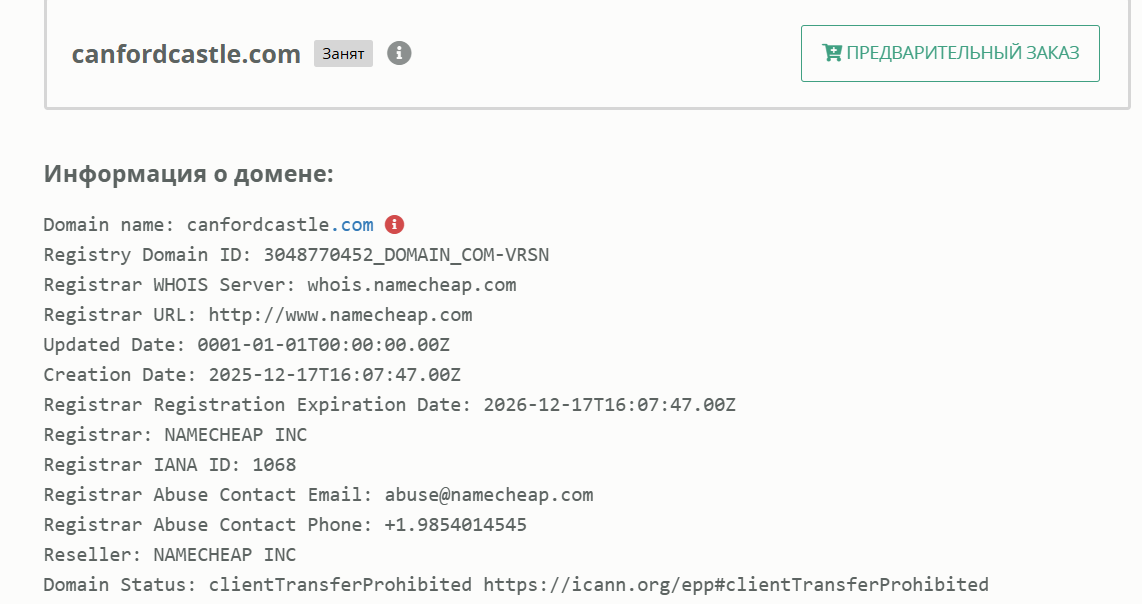Screen dimensions: 1142x604
Task: Click the http://www.namecheap.com registrar URL
Action: click(340, 315)
